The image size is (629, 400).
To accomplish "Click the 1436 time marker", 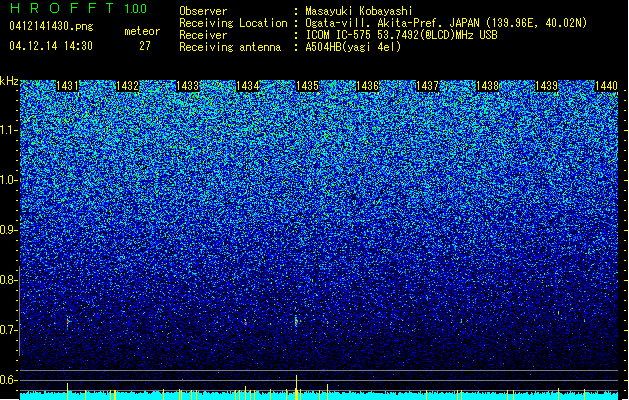I will [367, 86].
